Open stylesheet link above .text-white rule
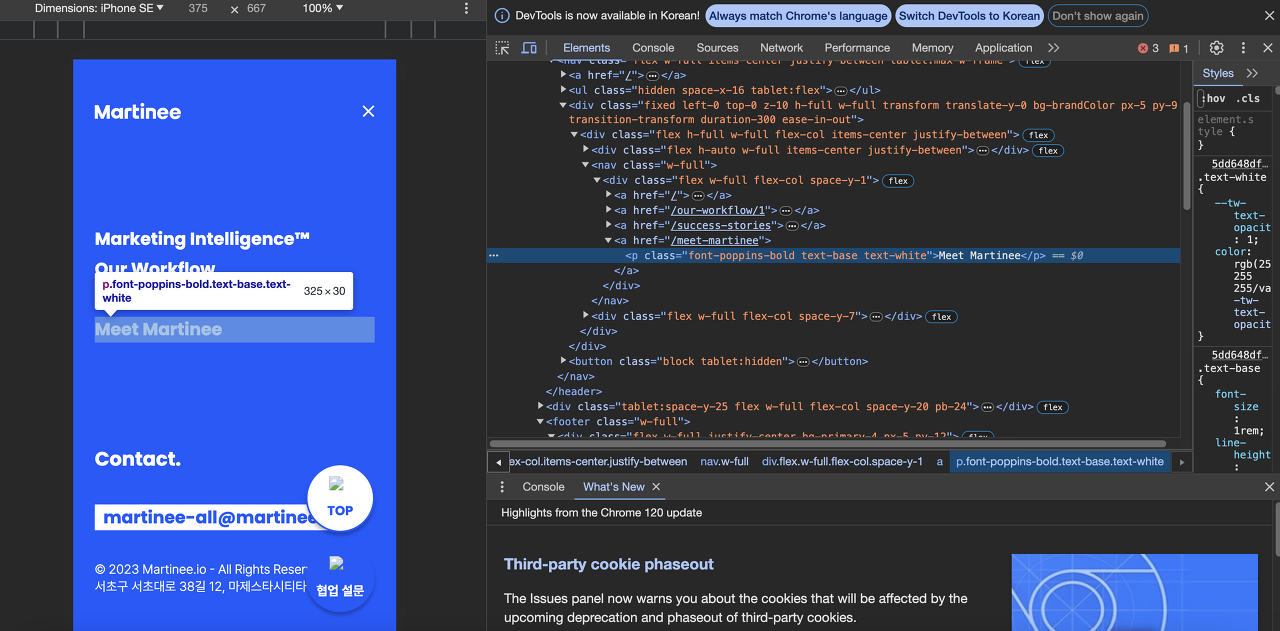 (x=1239, y=164)
